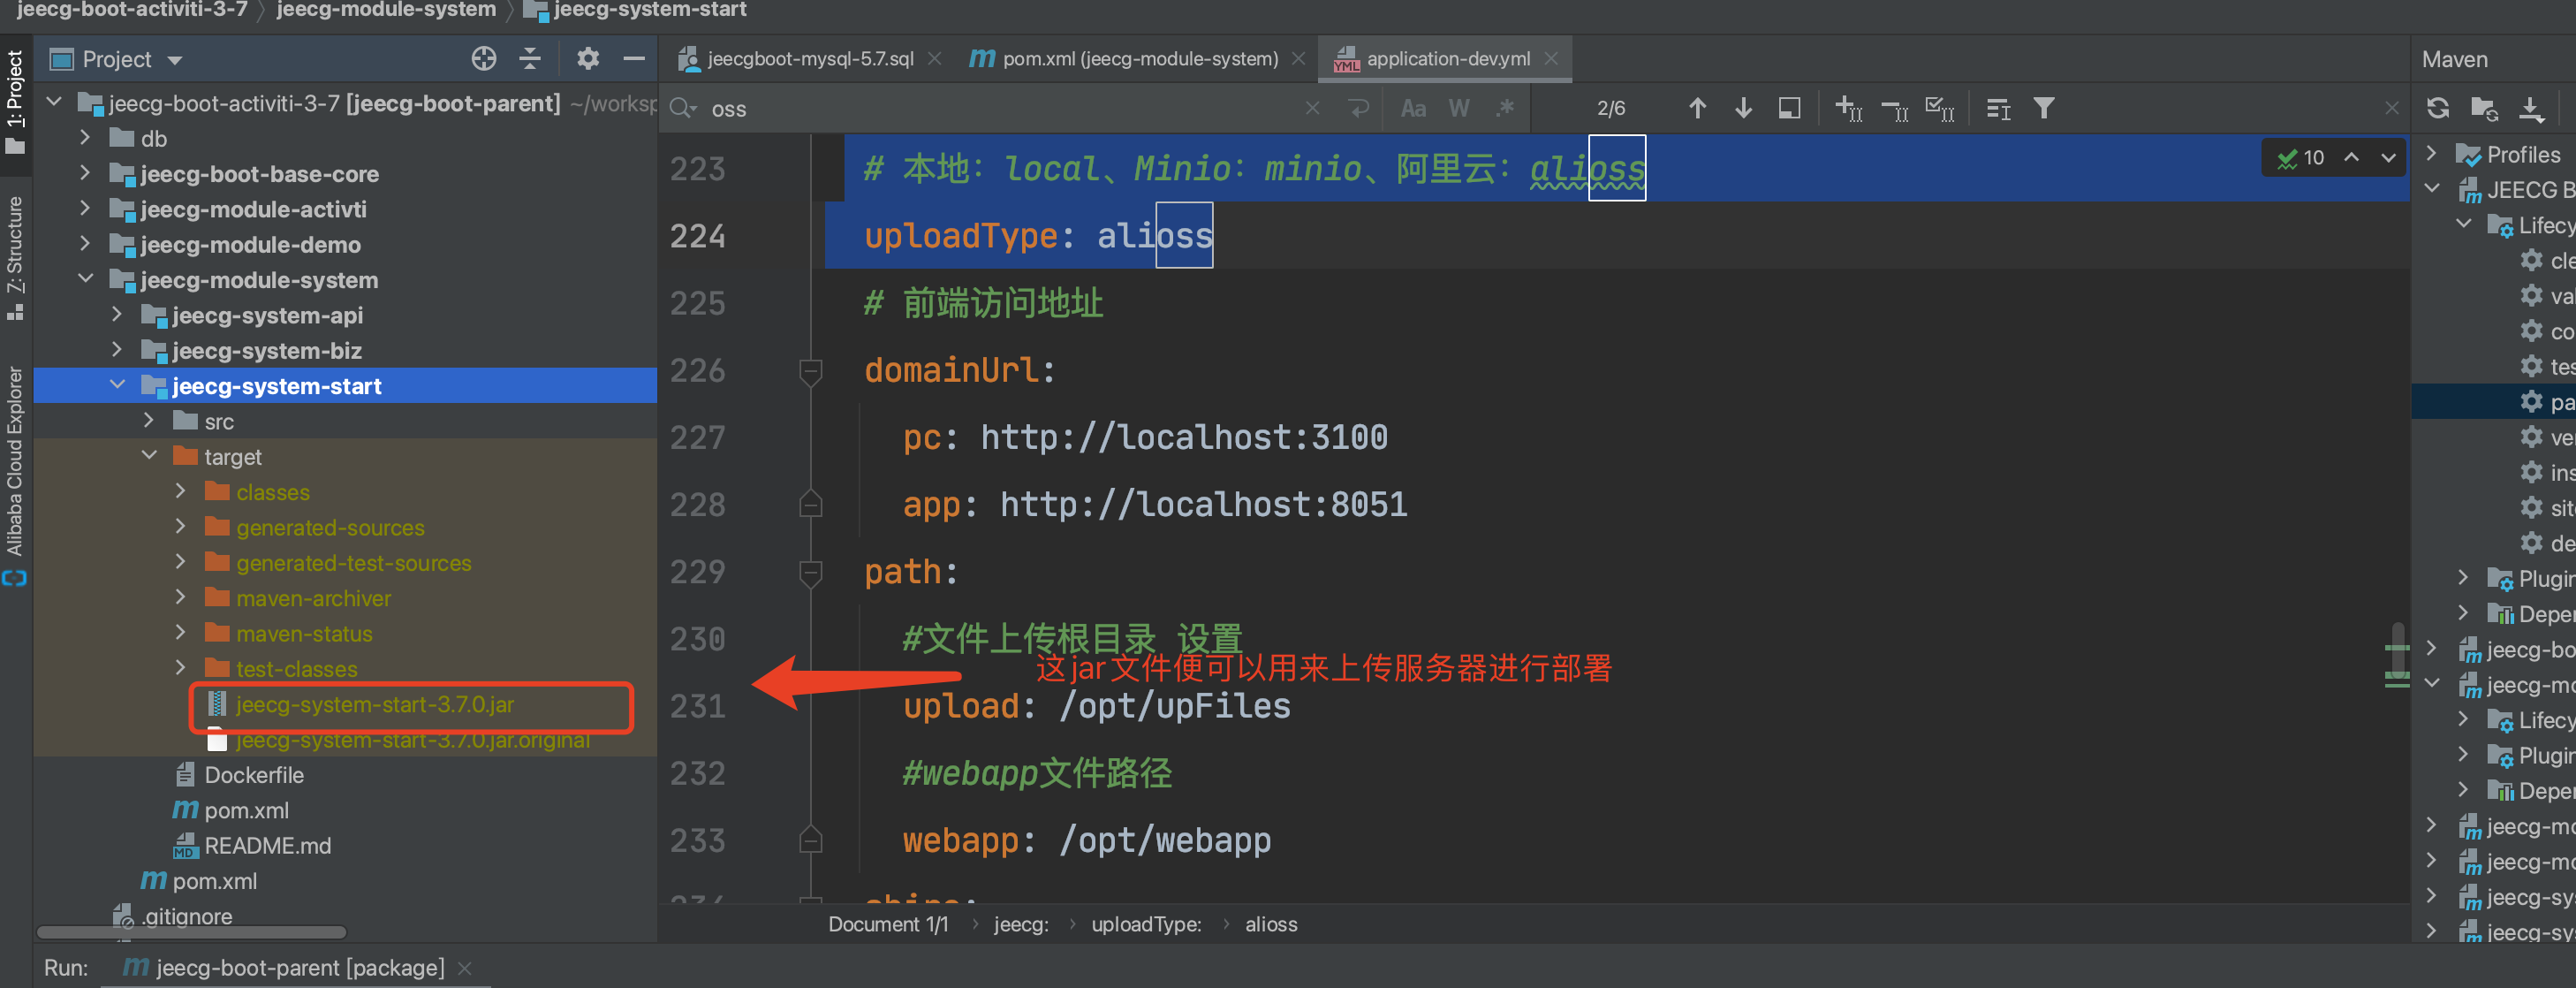Close the find bar in editor
Screen dimensions: 2576x988
point(2391,108)
